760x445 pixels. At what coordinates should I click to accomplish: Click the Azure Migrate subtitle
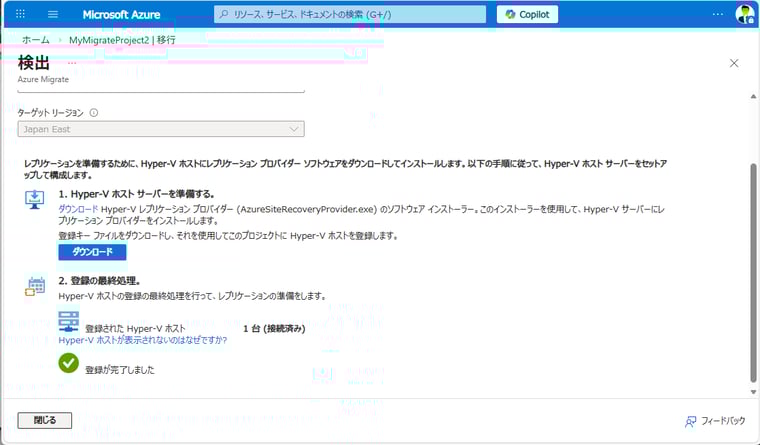click(x=43, y=79)
